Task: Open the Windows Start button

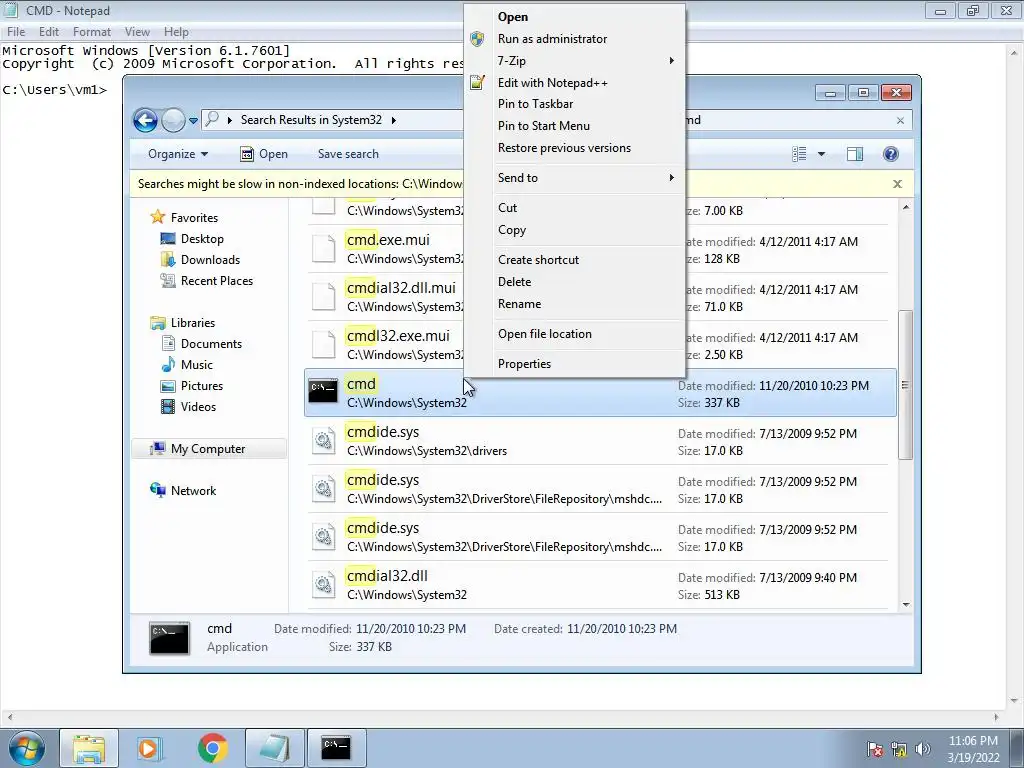Action: (26, 748)
